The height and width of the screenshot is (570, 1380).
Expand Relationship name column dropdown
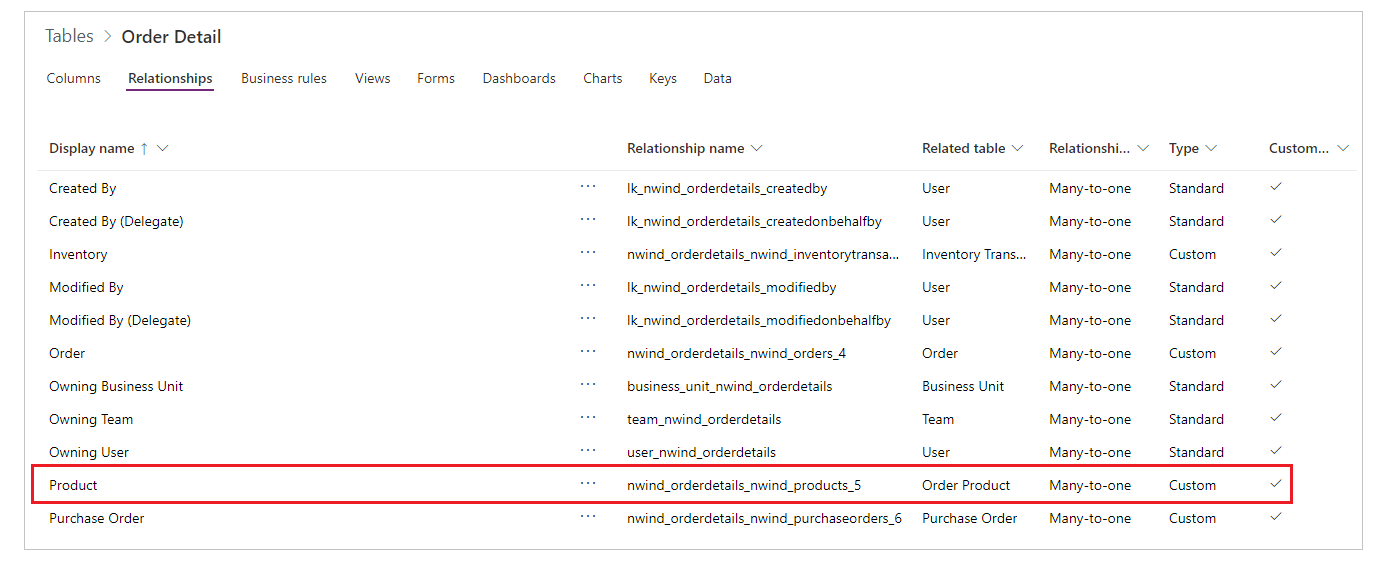756,148
